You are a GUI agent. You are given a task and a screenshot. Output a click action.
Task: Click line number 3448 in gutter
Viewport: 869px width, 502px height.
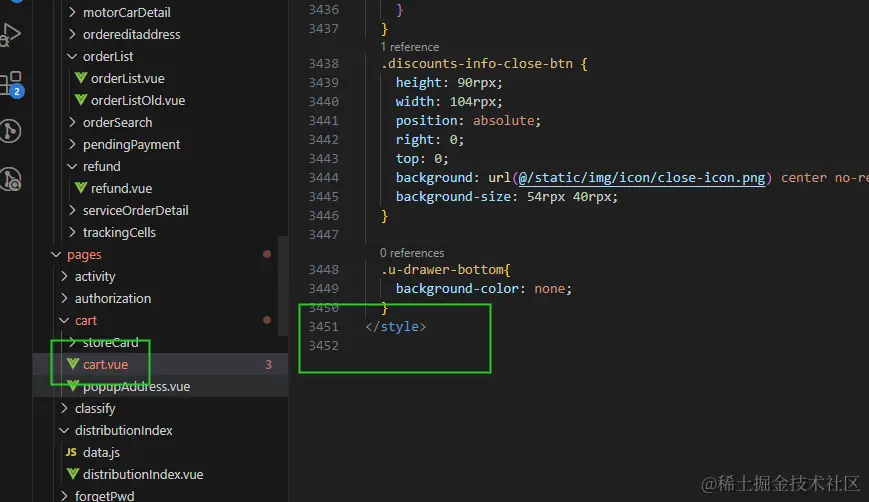click(x=324, y=269)
